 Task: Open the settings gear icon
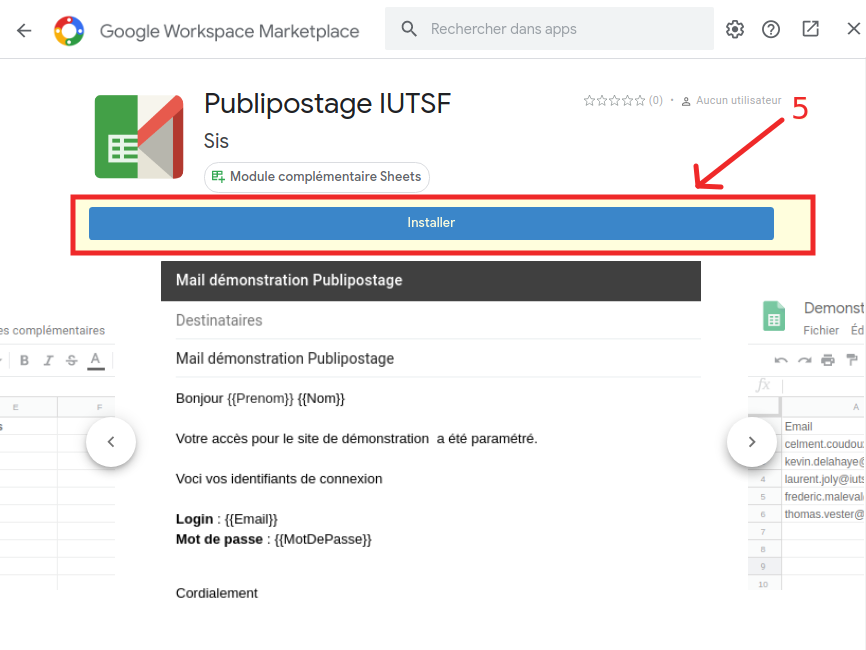tap(735, 29)
